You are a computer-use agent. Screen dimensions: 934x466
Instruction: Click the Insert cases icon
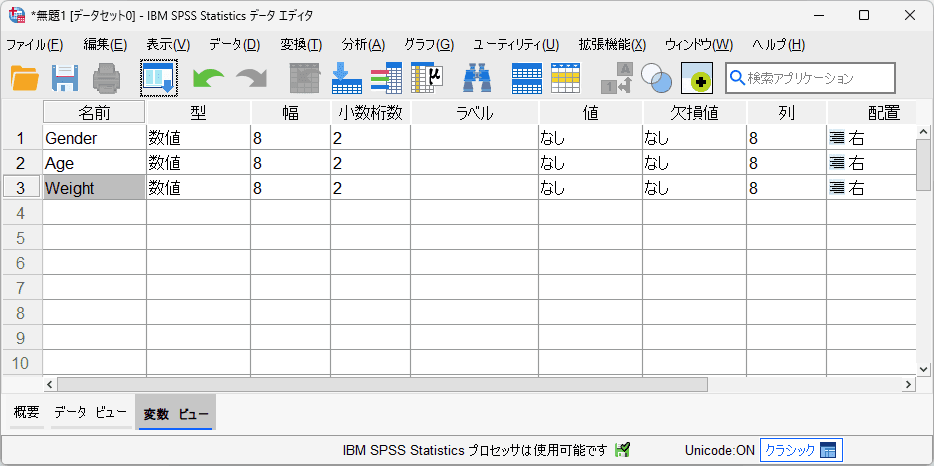click(527, 78)
